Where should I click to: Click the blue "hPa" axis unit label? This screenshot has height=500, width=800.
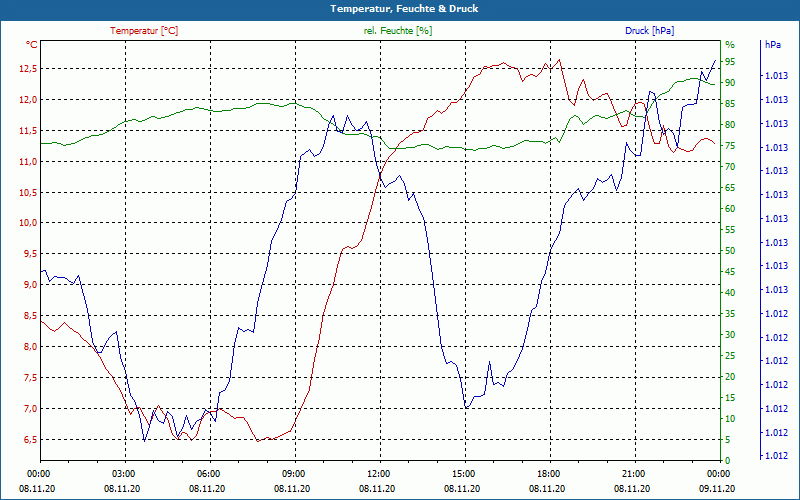[772, 45]
